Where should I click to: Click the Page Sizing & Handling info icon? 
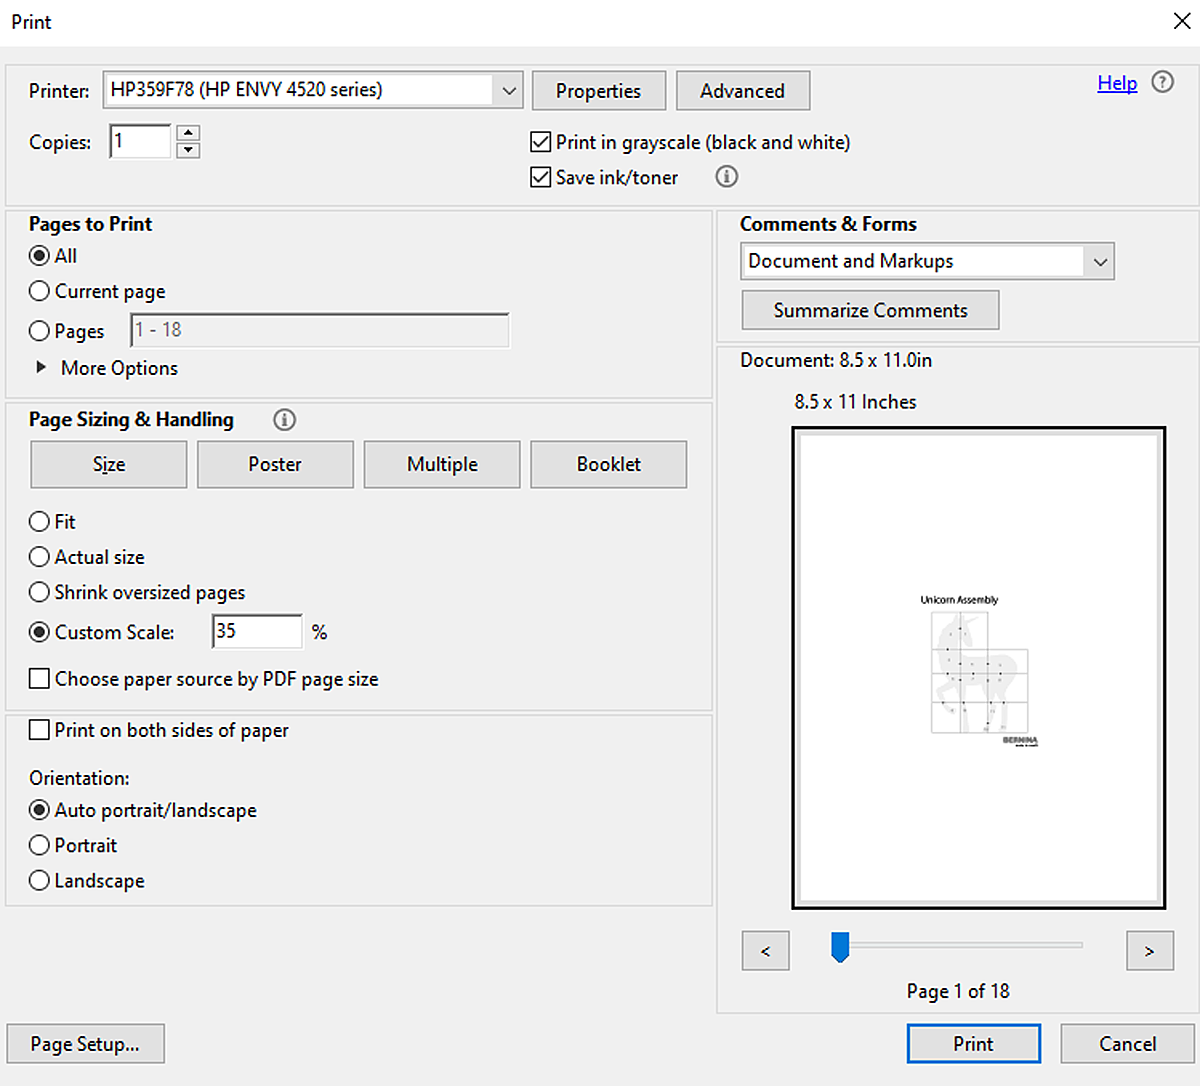click(x=284, y=420)
